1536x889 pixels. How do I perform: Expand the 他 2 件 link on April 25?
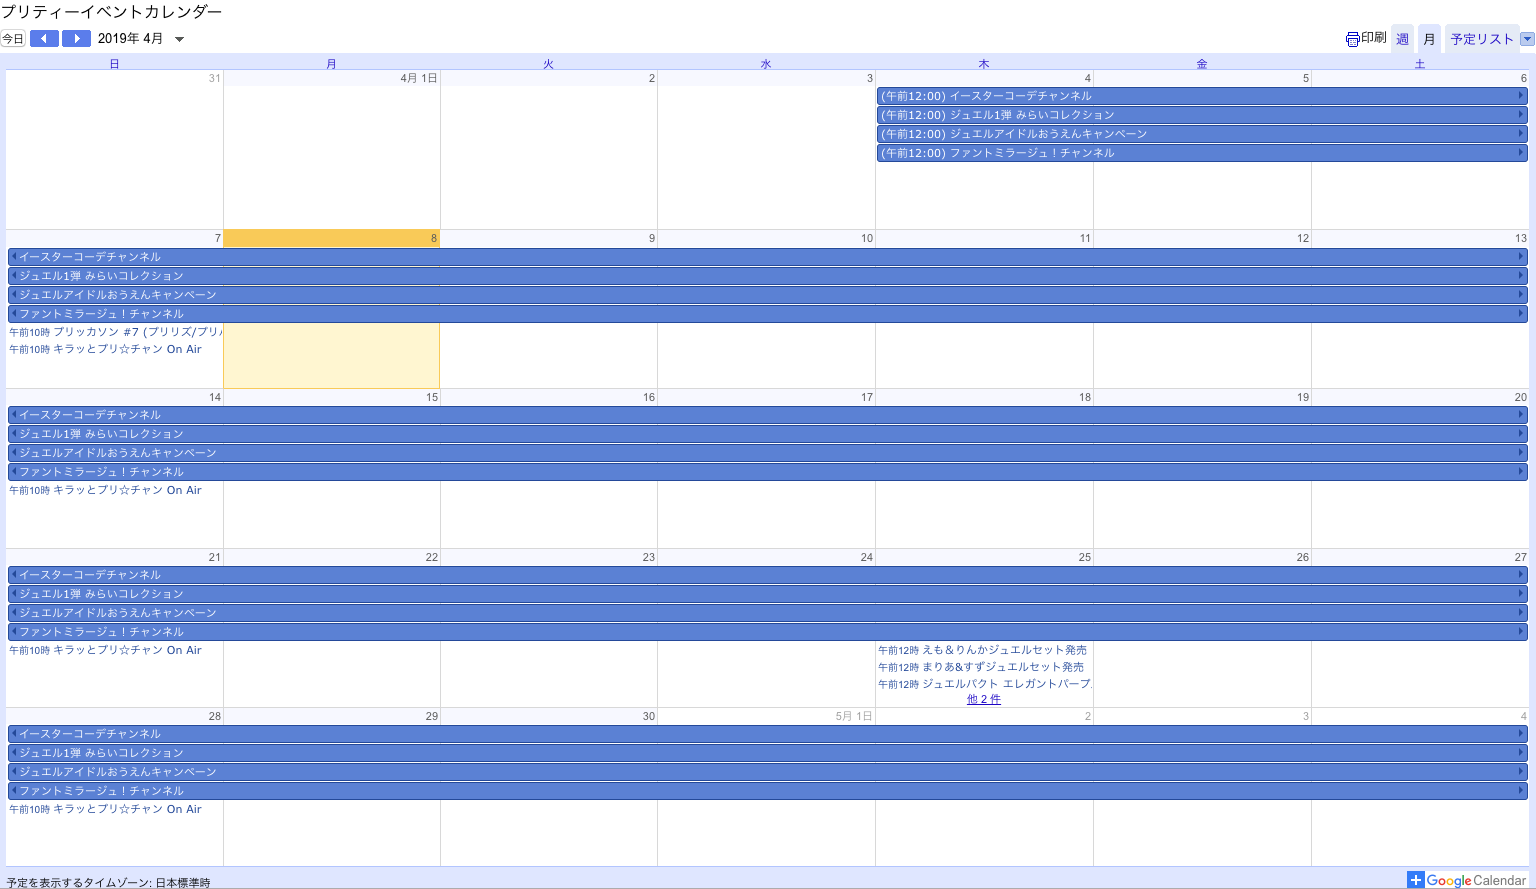(x=983, y=699)
